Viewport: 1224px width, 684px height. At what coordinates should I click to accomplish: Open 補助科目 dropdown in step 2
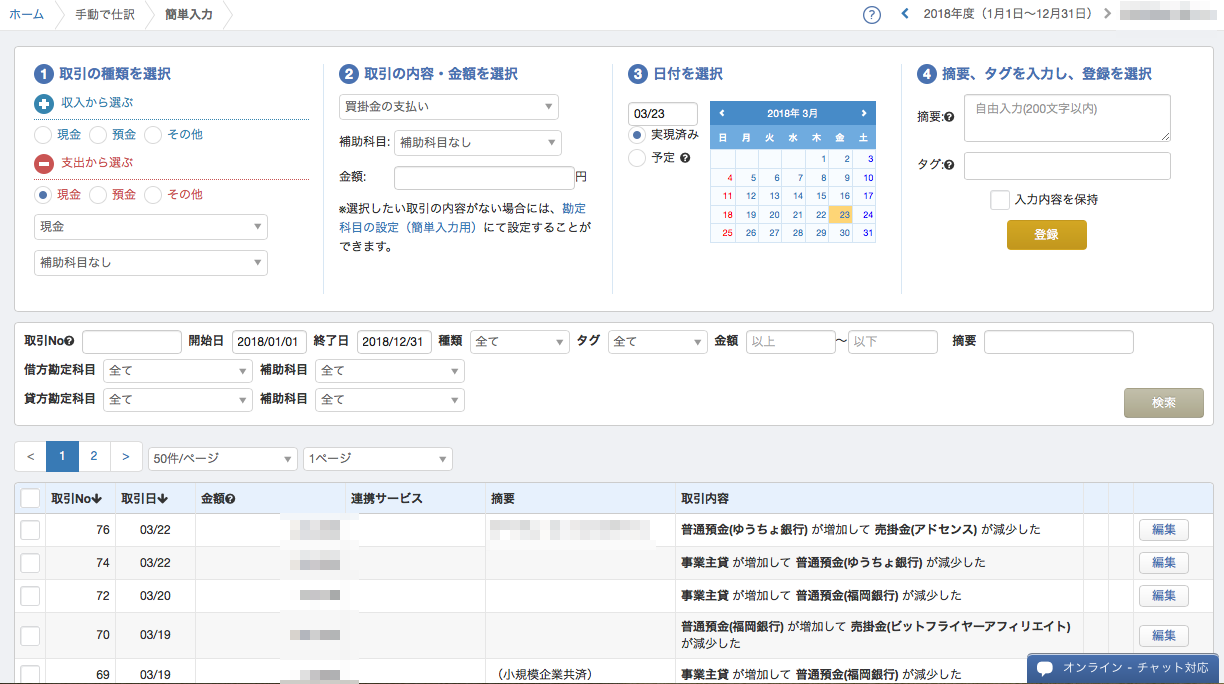478,143
